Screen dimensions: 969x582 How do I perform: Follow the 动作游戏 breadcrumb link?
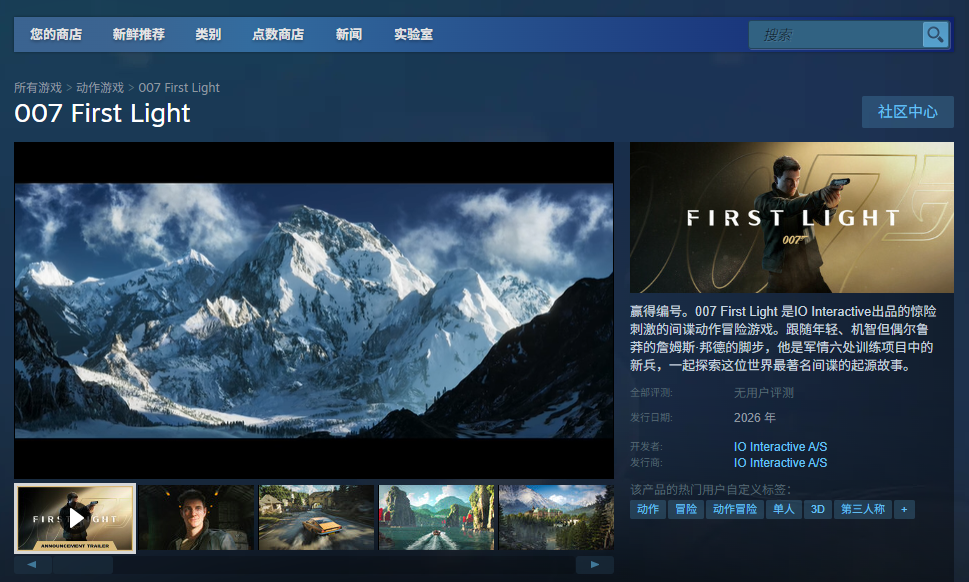click(100, 88)
